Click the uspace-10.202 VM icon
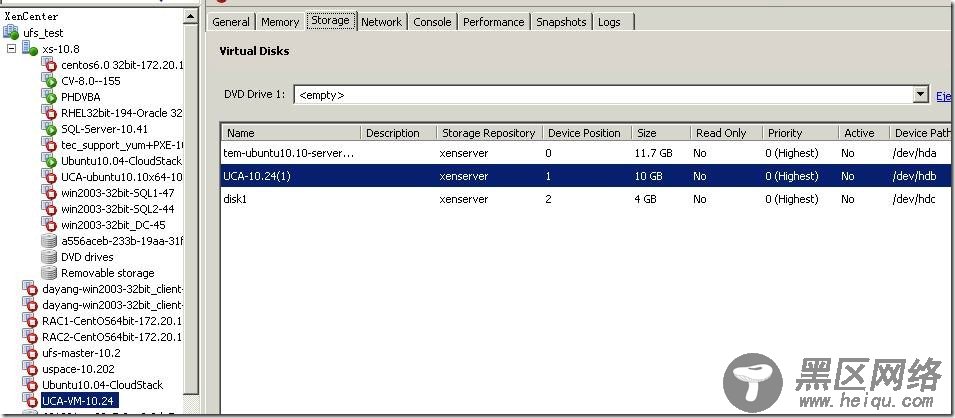The image size is (955, 418). click(30, 369)
